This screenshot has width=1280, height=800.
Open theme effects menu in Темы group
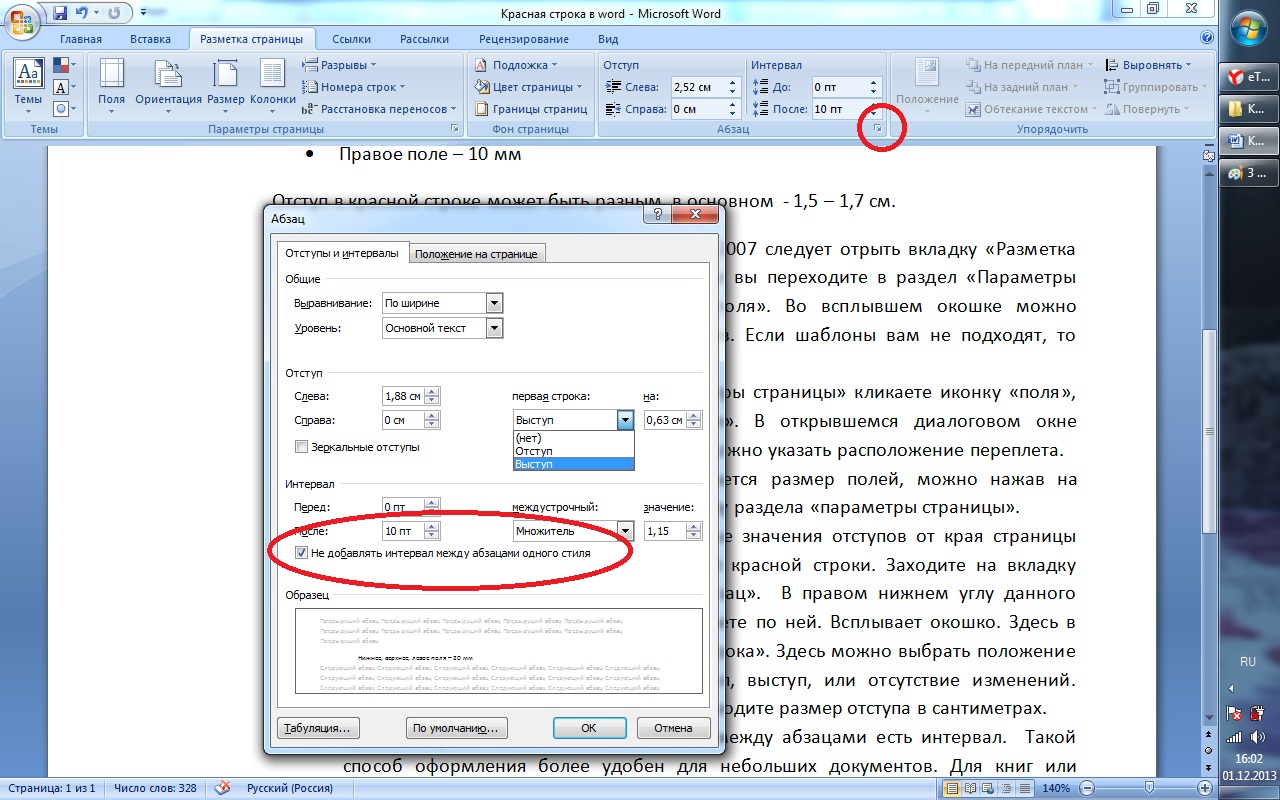(63, 108)
